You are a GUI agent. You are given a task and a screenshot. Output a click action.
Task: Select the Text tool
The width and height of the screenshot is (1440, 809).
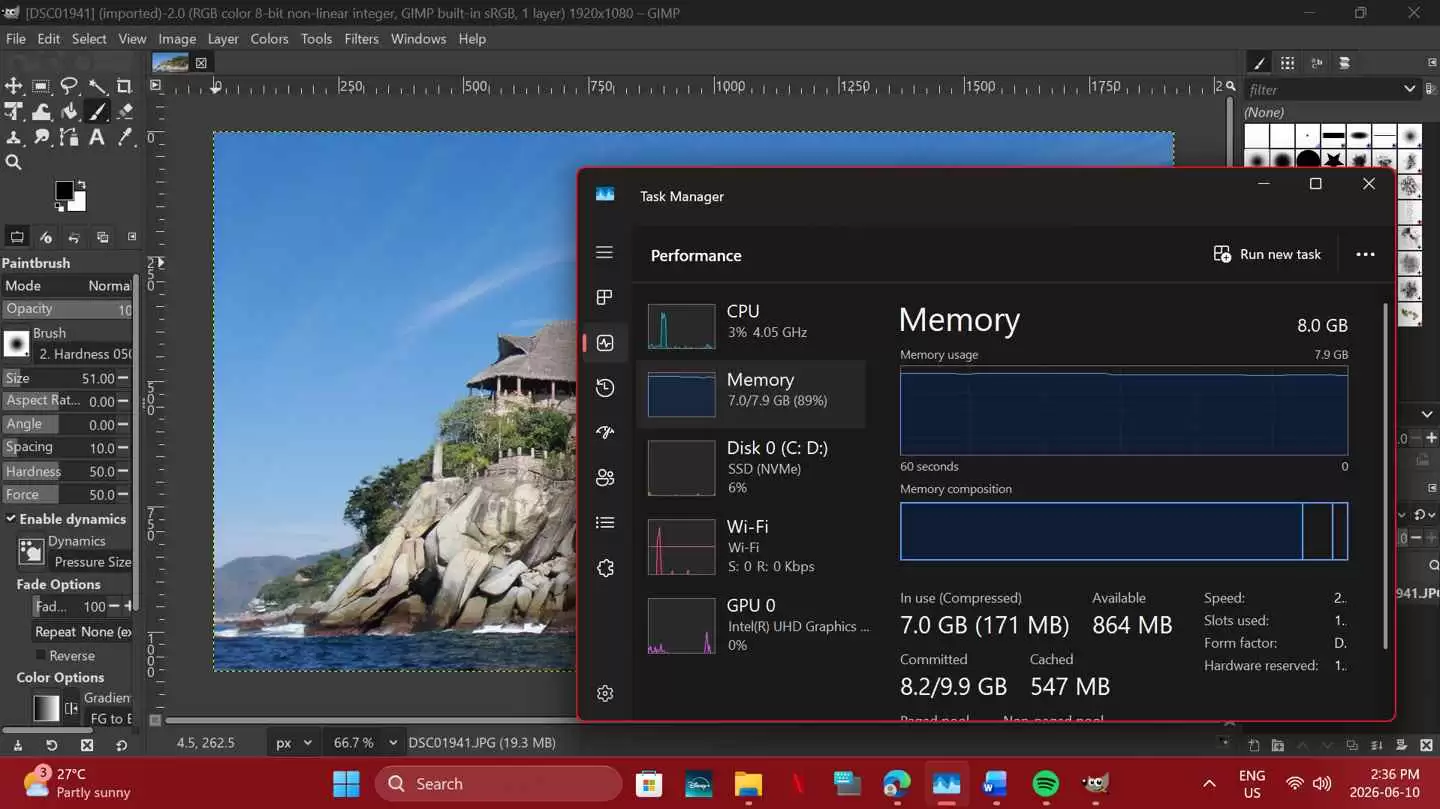(x=97, y=137)
